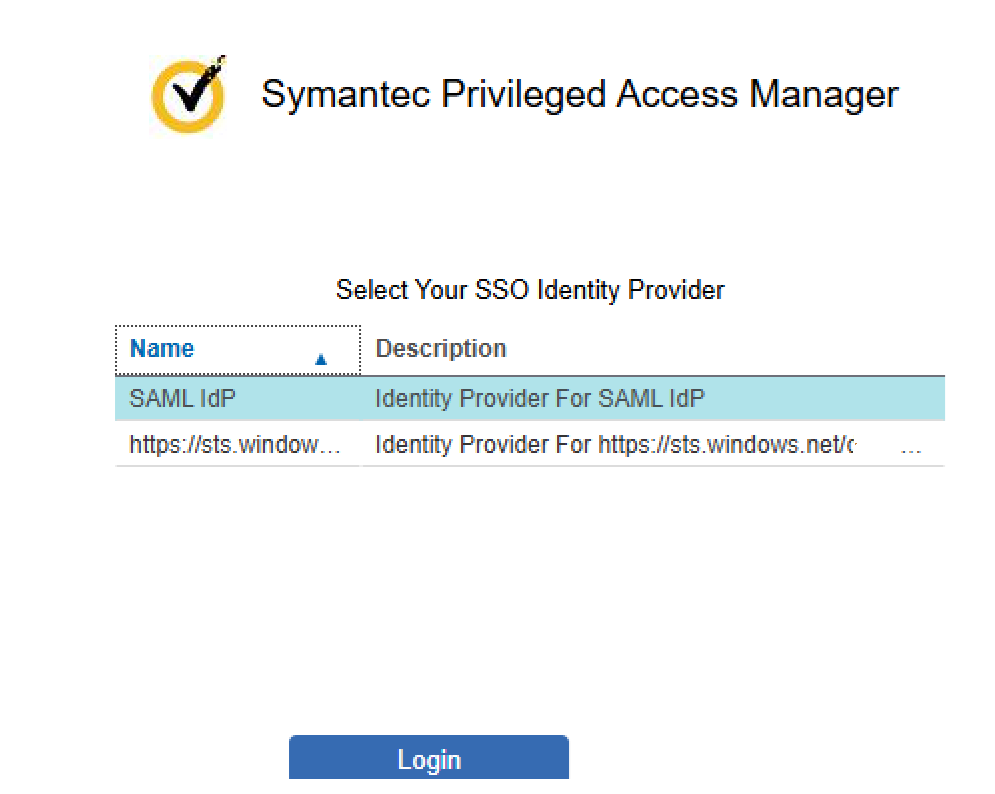Image resolution: width=995 pixels, height=794 pixels.
Task: Click the blank right end of highlighted SAML row
Action: 825,399
